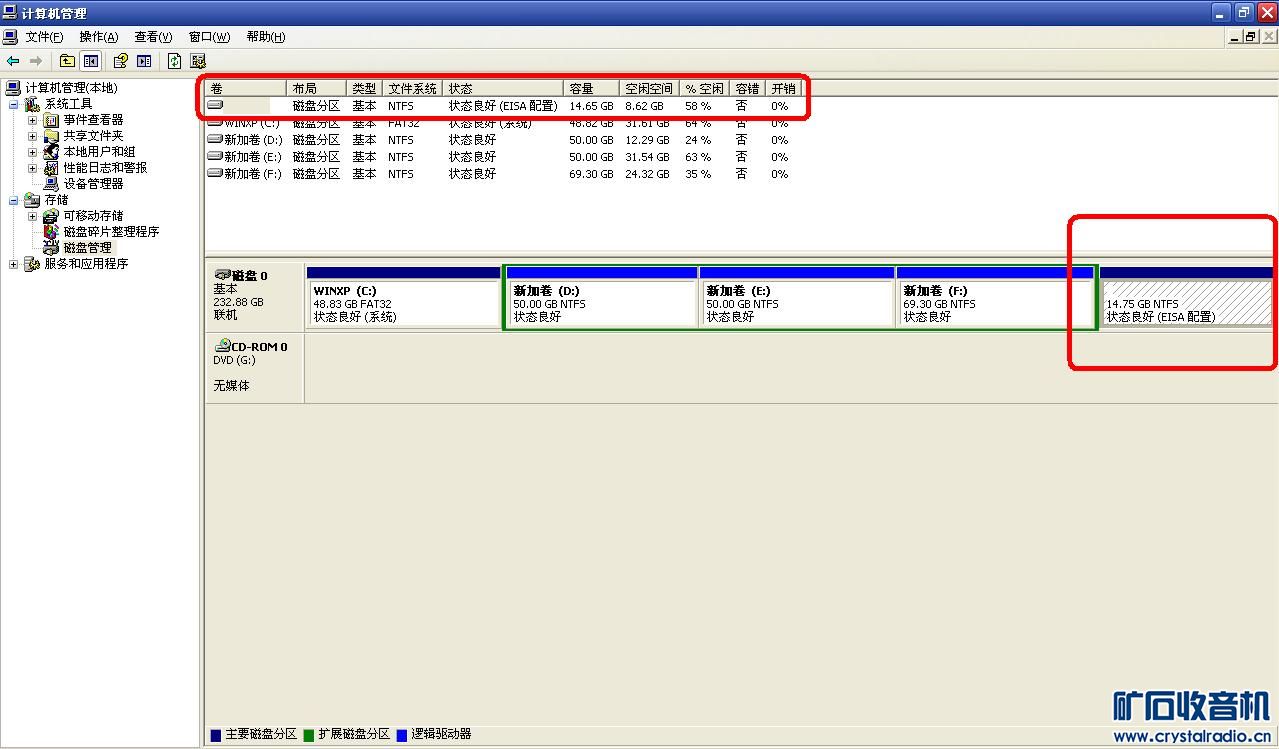The height and width of the screenshot is (749, 1279).
Task: Click the 状态良好 (EISA 配置) status cell in list
Action: pos(503,106)
